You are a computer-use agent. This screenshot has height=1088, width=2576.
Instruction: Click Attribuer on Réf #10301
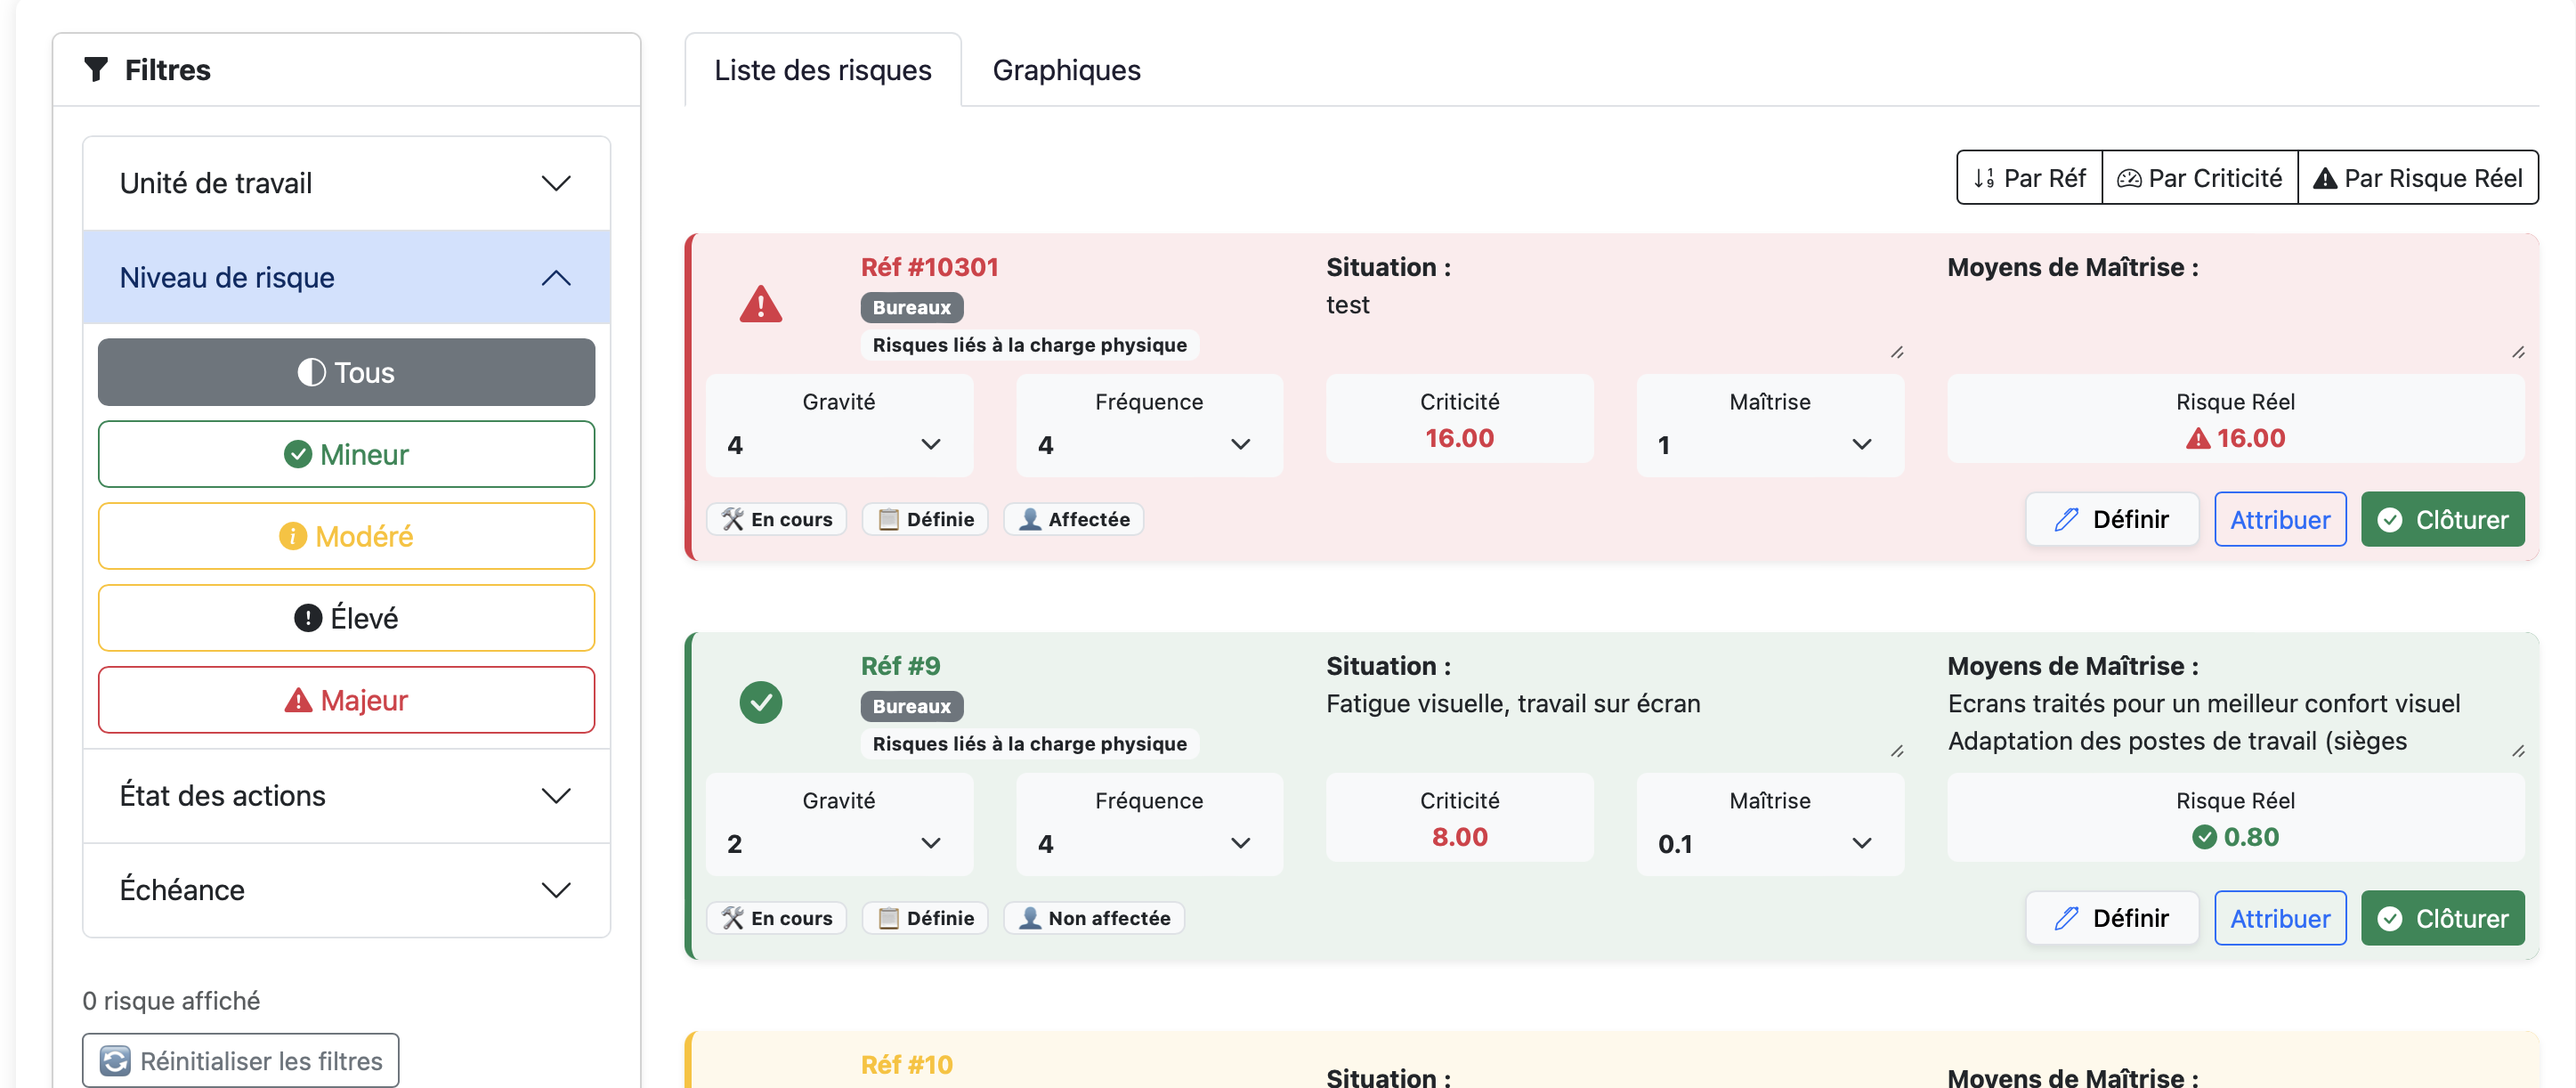pyautogui.click(x=2280, y=519)
